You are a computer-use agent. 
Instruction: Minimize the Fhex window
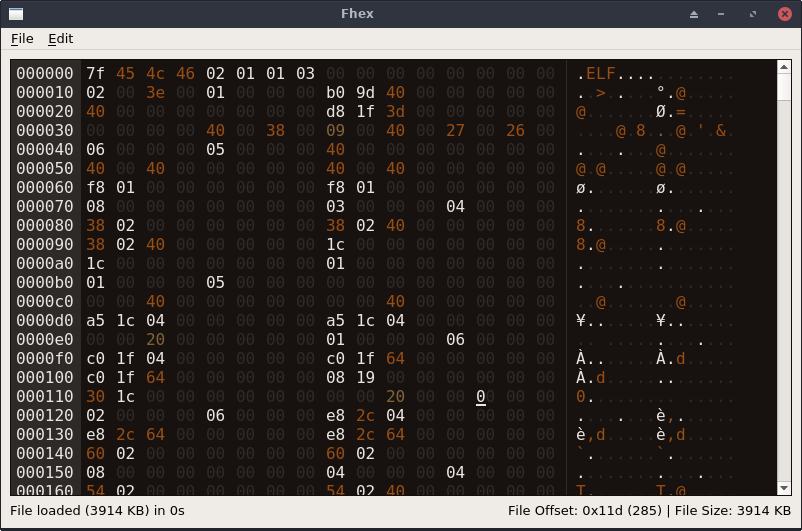(721, 14)
